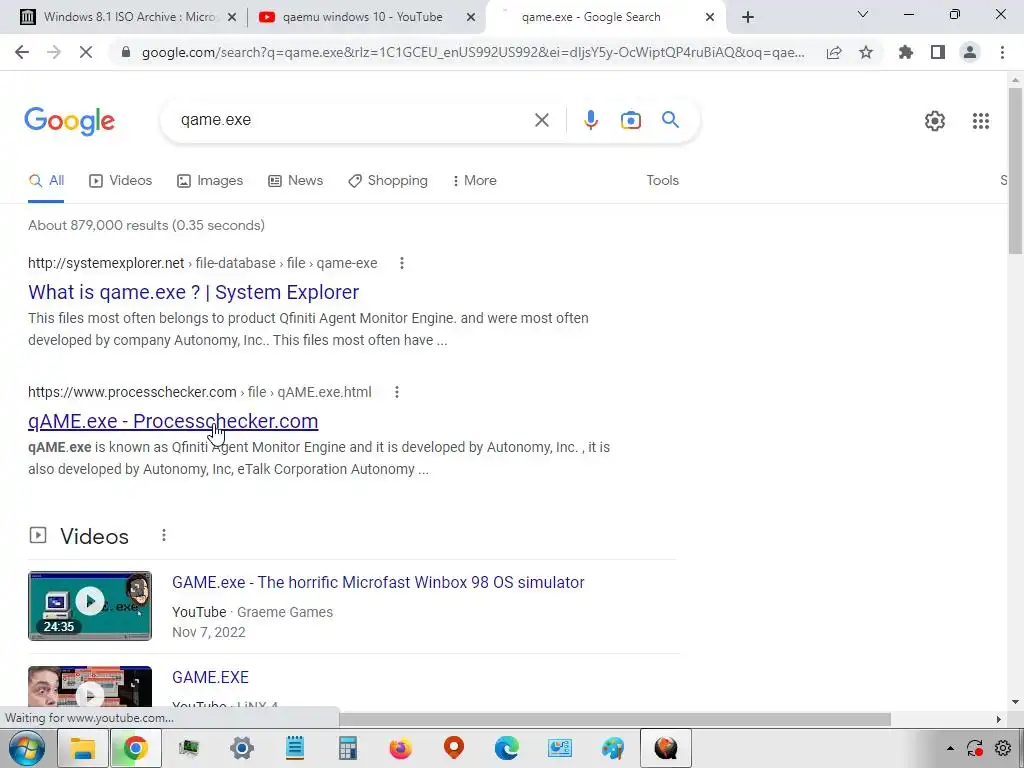Screen dimensions: 1024x768
Task: Filter results by Videos
Action: [x=121, y=181]
